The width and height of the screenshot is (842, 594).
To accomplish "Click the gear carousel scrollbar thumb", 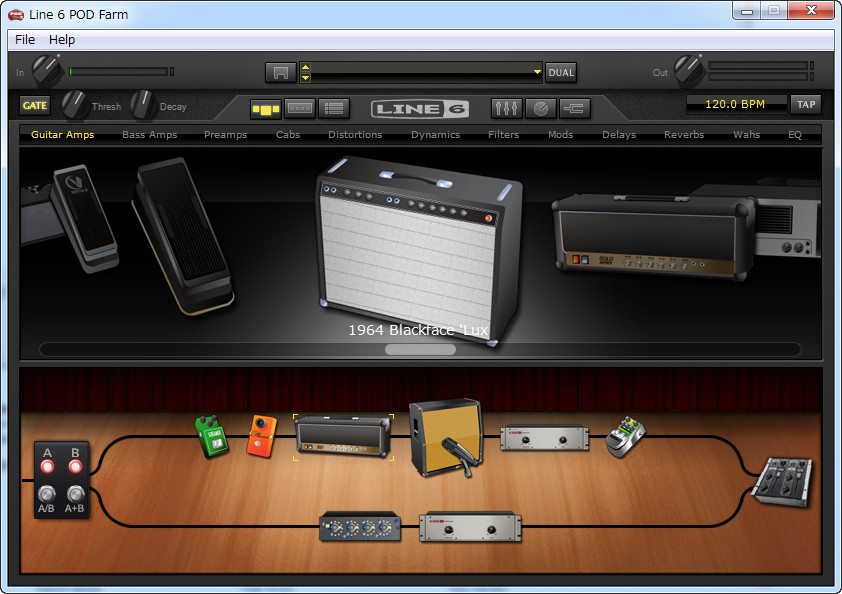I will pyautogui.click(x=420, y=350).
